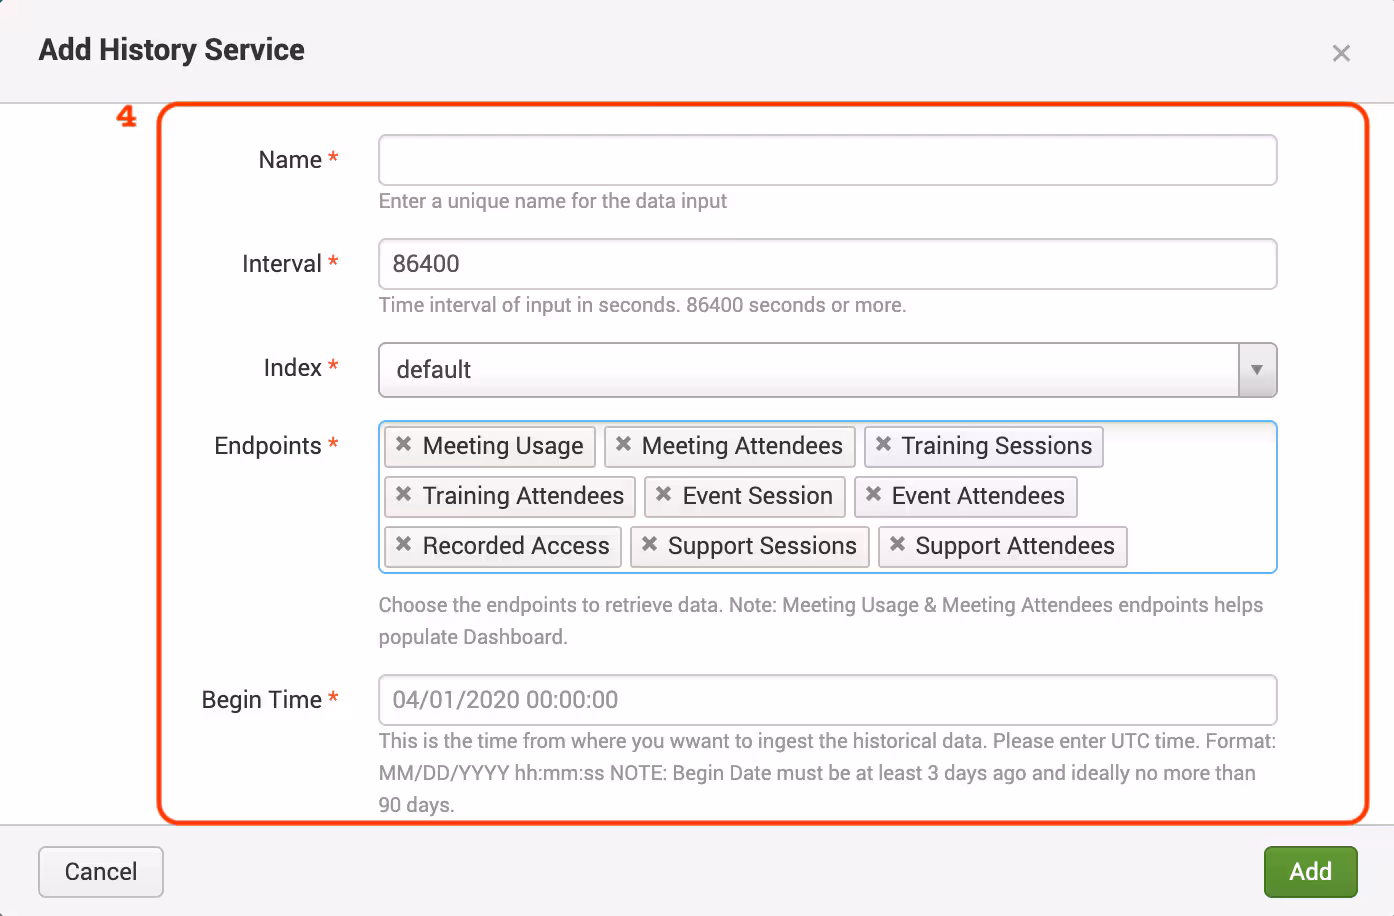The width and height of the screenshot is (1394, 916).
Task: Remove the Recorded Access endpoint tag
Action: [x=404, y=544]
